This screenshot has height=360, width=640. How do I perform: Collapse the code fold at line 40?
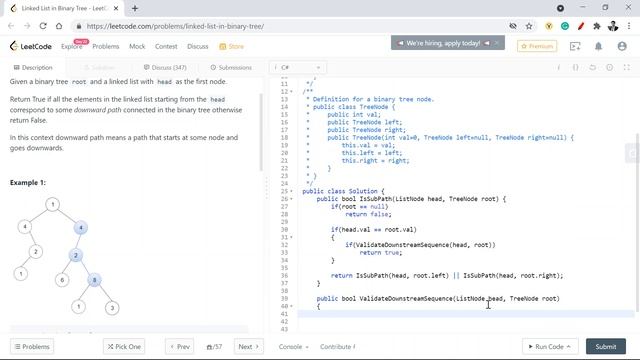pyautogui.click(x=291, y=306)
